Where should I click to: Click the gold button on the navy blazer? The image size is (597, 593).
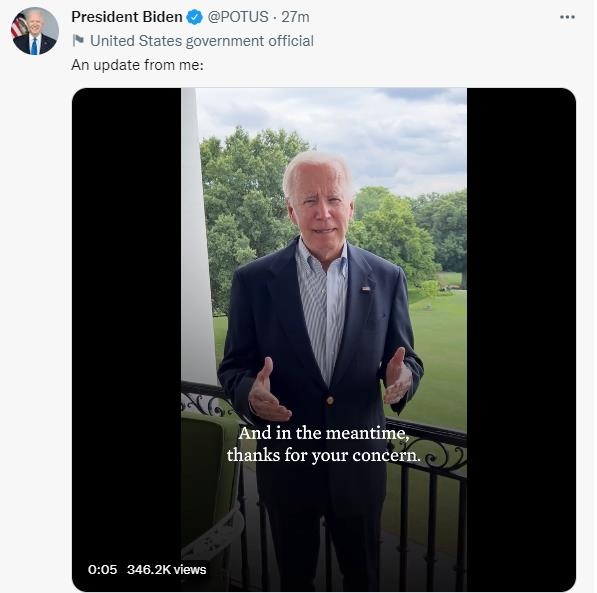coord(330,400)
